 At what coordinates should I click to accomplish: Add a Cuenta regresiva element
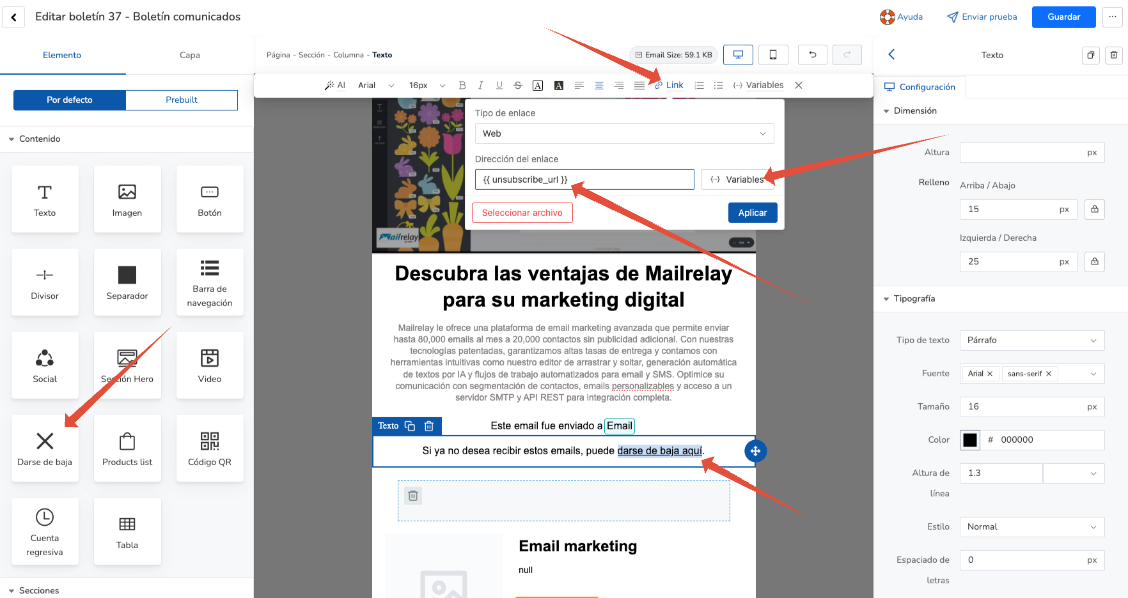(45, 532)
